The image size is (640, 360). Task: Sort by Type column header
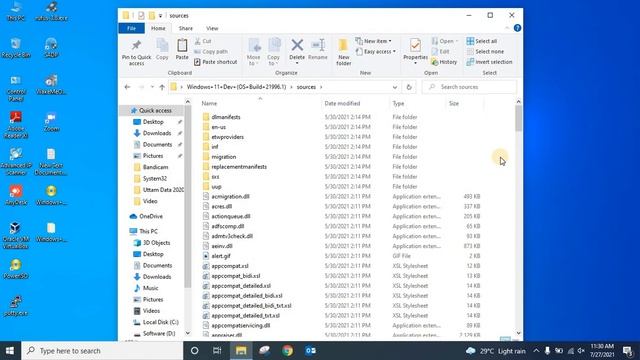(x=417, y=103)
